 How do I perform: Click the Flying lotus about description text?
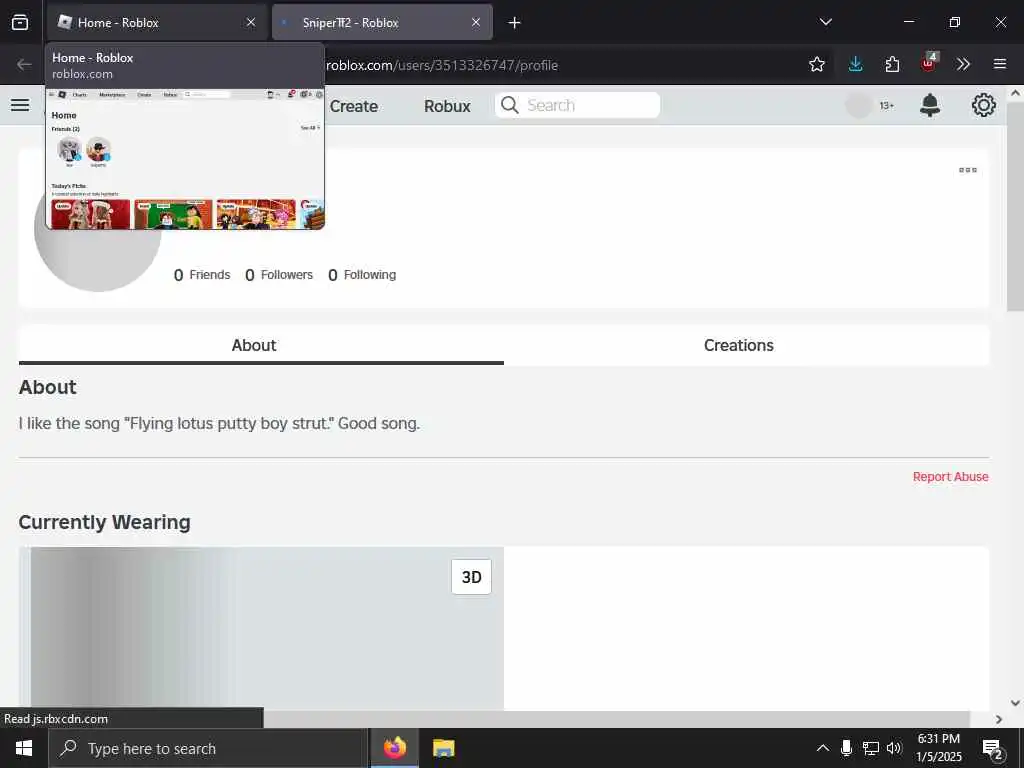coord(219,423)
